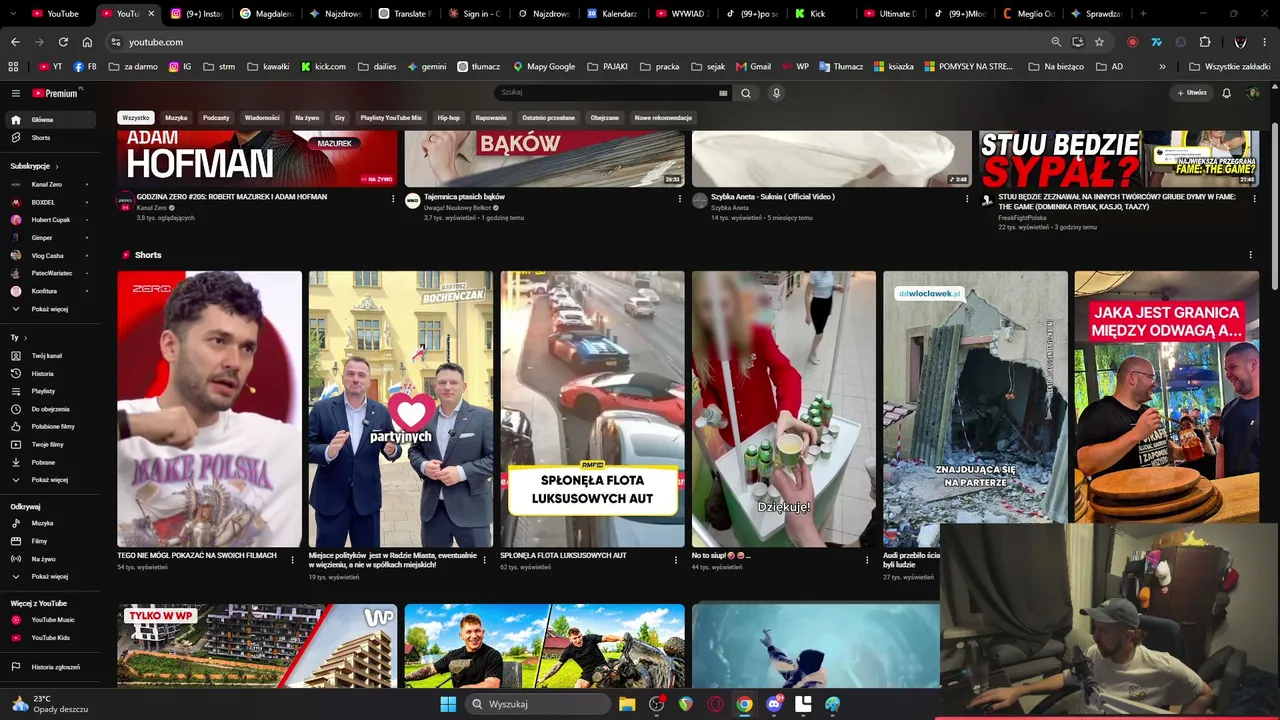
Task: Explore Filmy in the Odkrywaj section
Action: tap(48, 541)
